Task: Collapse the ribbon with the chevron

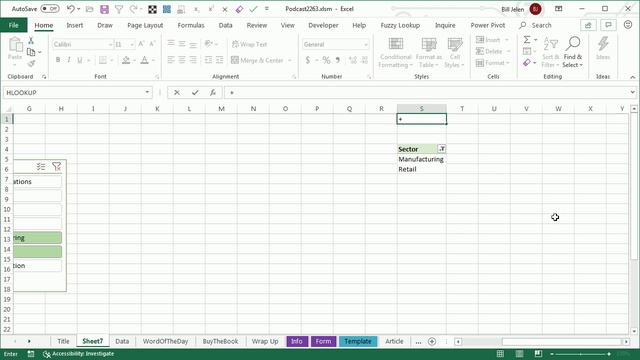Action: (632, 77)
